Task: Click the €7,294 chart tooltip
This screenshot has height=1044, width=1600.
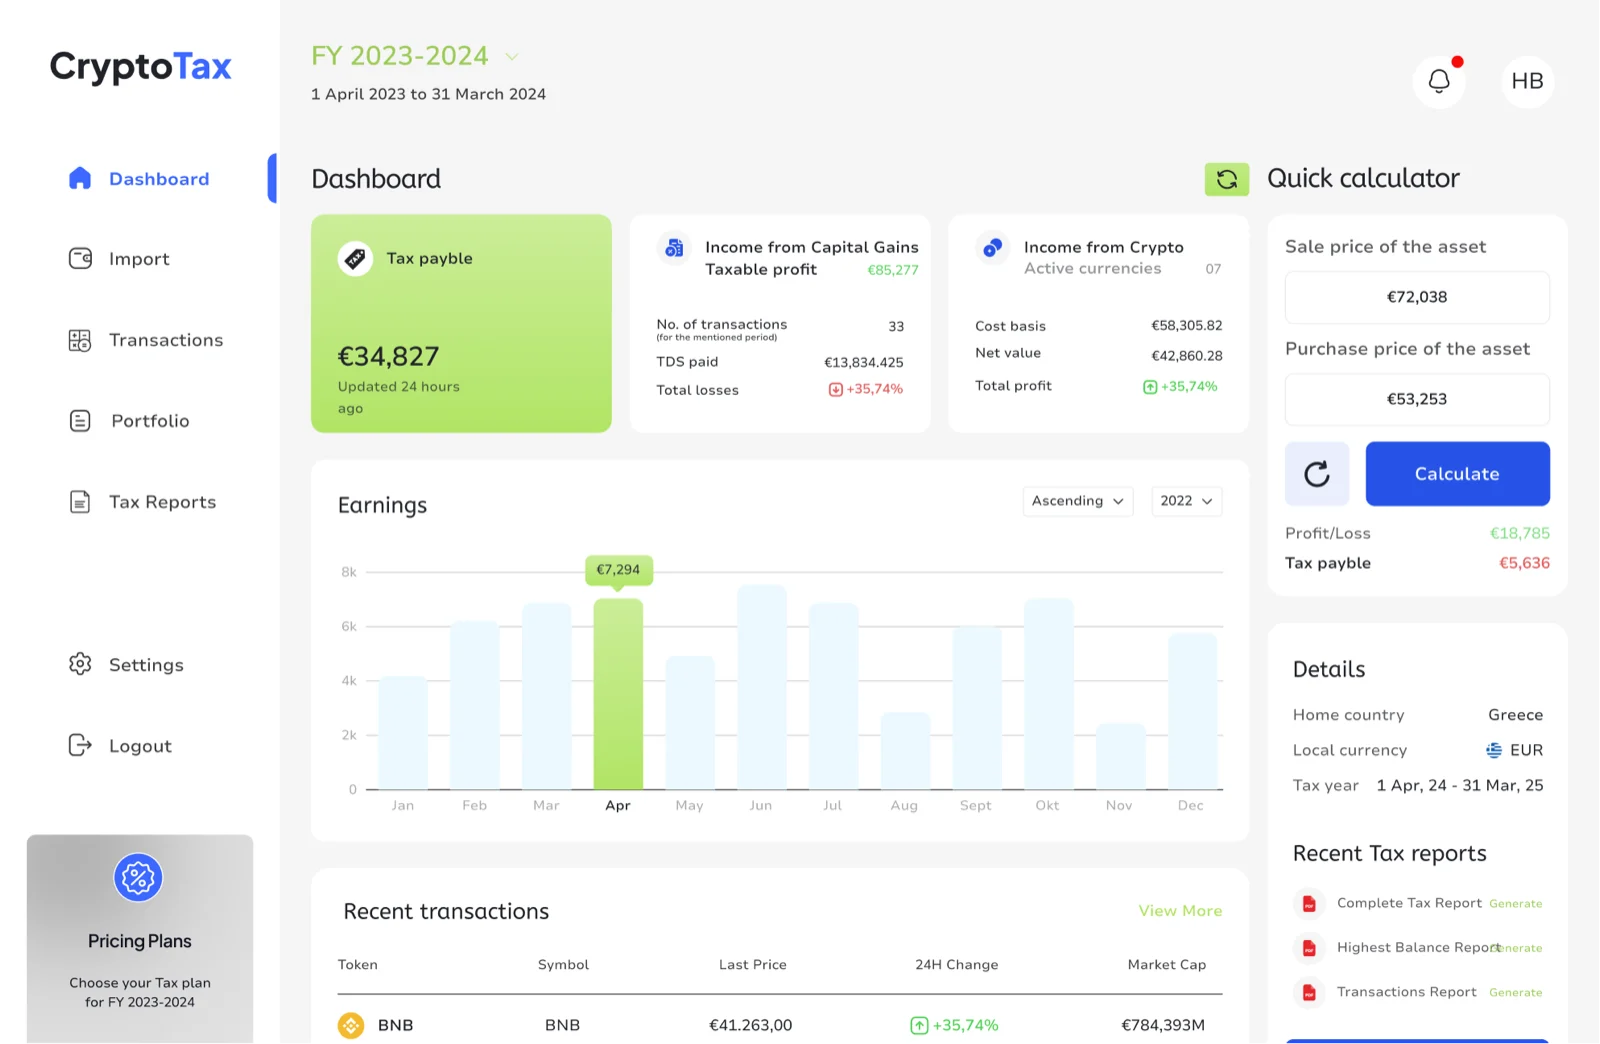Action: coord(618,570)
